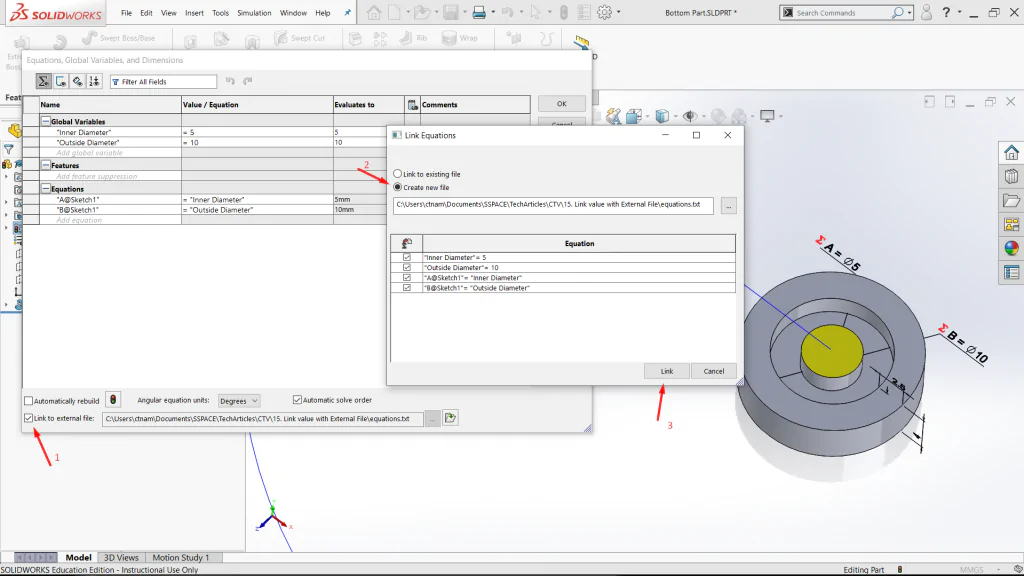Open the linked equations file icon
Screen dimensions: 1024x576
pos(450,418)
